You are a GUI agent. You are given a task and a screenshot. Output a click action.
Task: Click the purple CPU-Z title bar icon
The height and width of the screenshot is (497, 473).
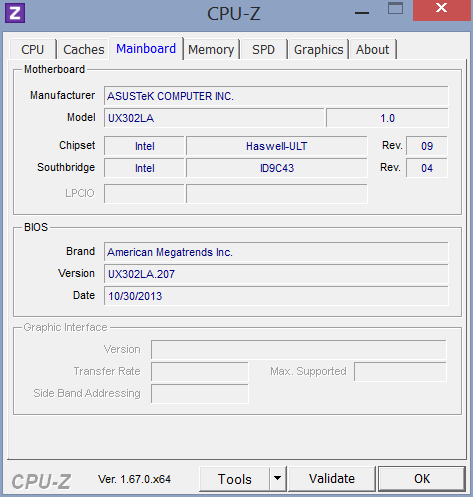pos(15,13)
